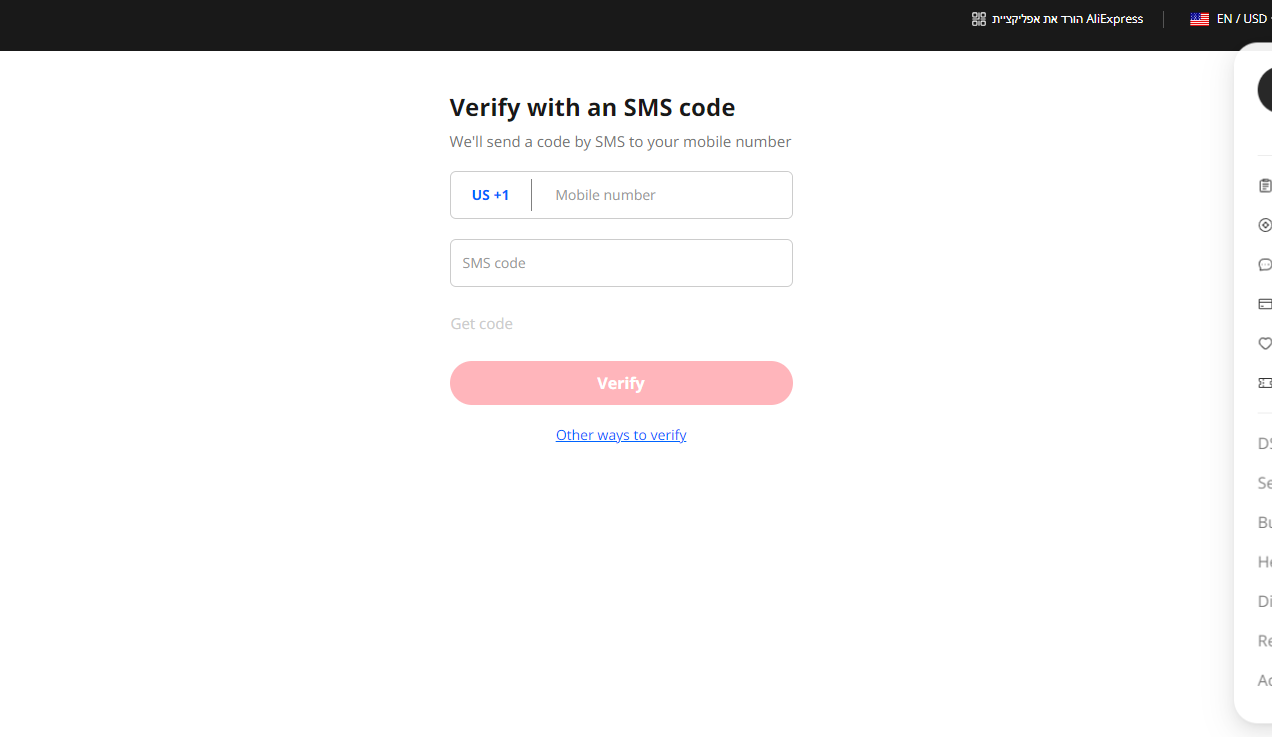Viewport: 1272px width, 737px height.
Task: Click the payment card icon
Action: click(x=1265, y=304)
